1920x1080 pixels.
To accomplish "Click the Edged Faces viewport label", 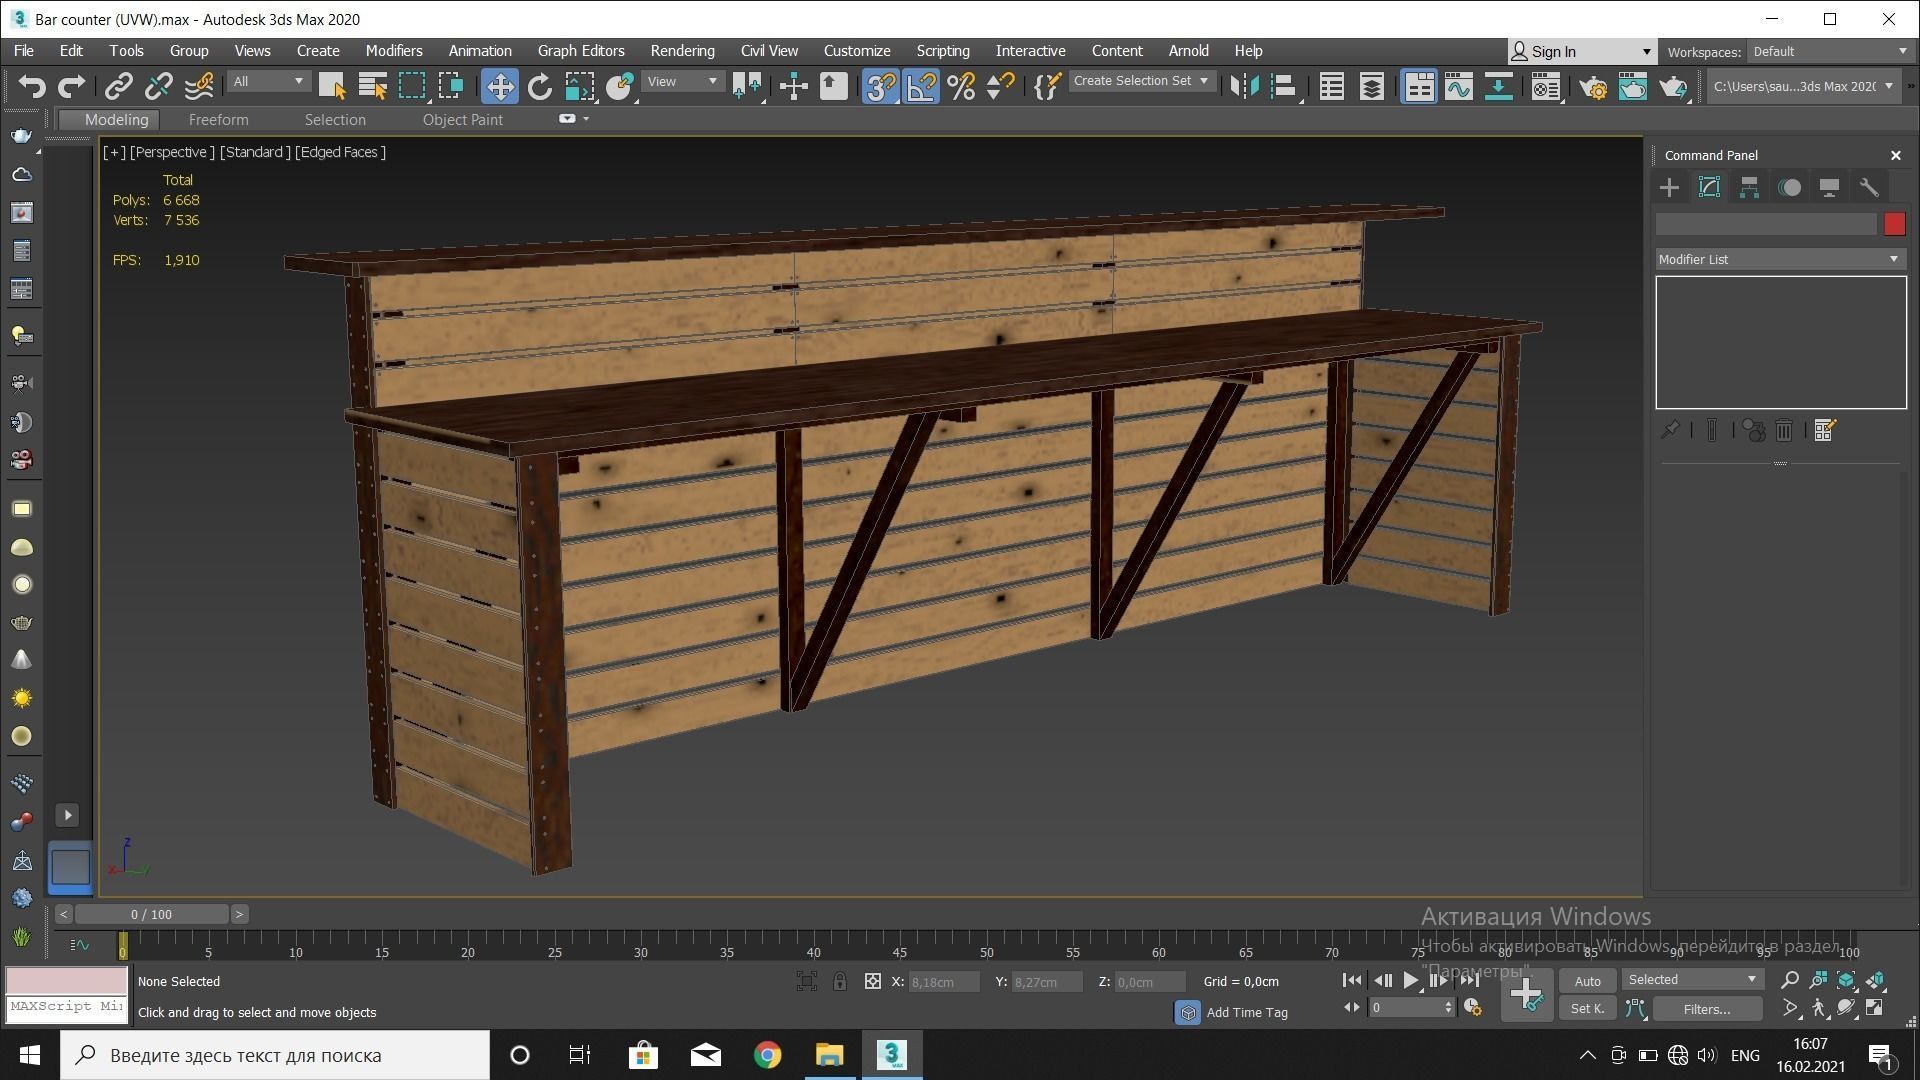I will coord(340,152).
